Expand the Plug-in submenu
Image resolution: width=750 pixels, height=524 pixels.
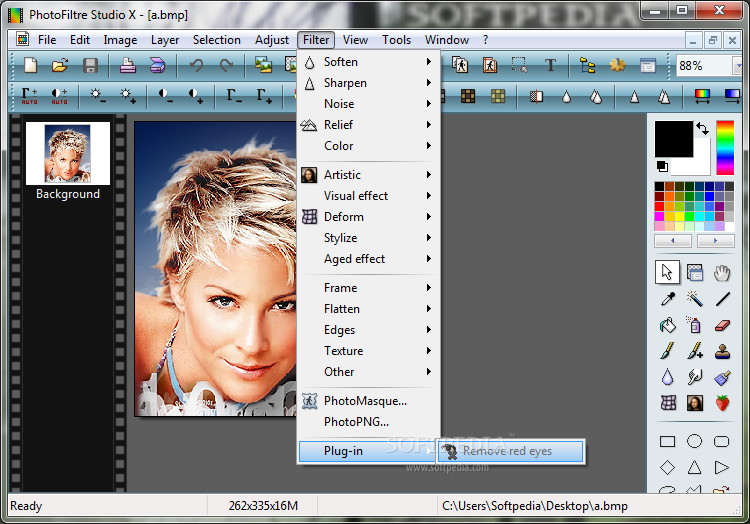point(367,451)
